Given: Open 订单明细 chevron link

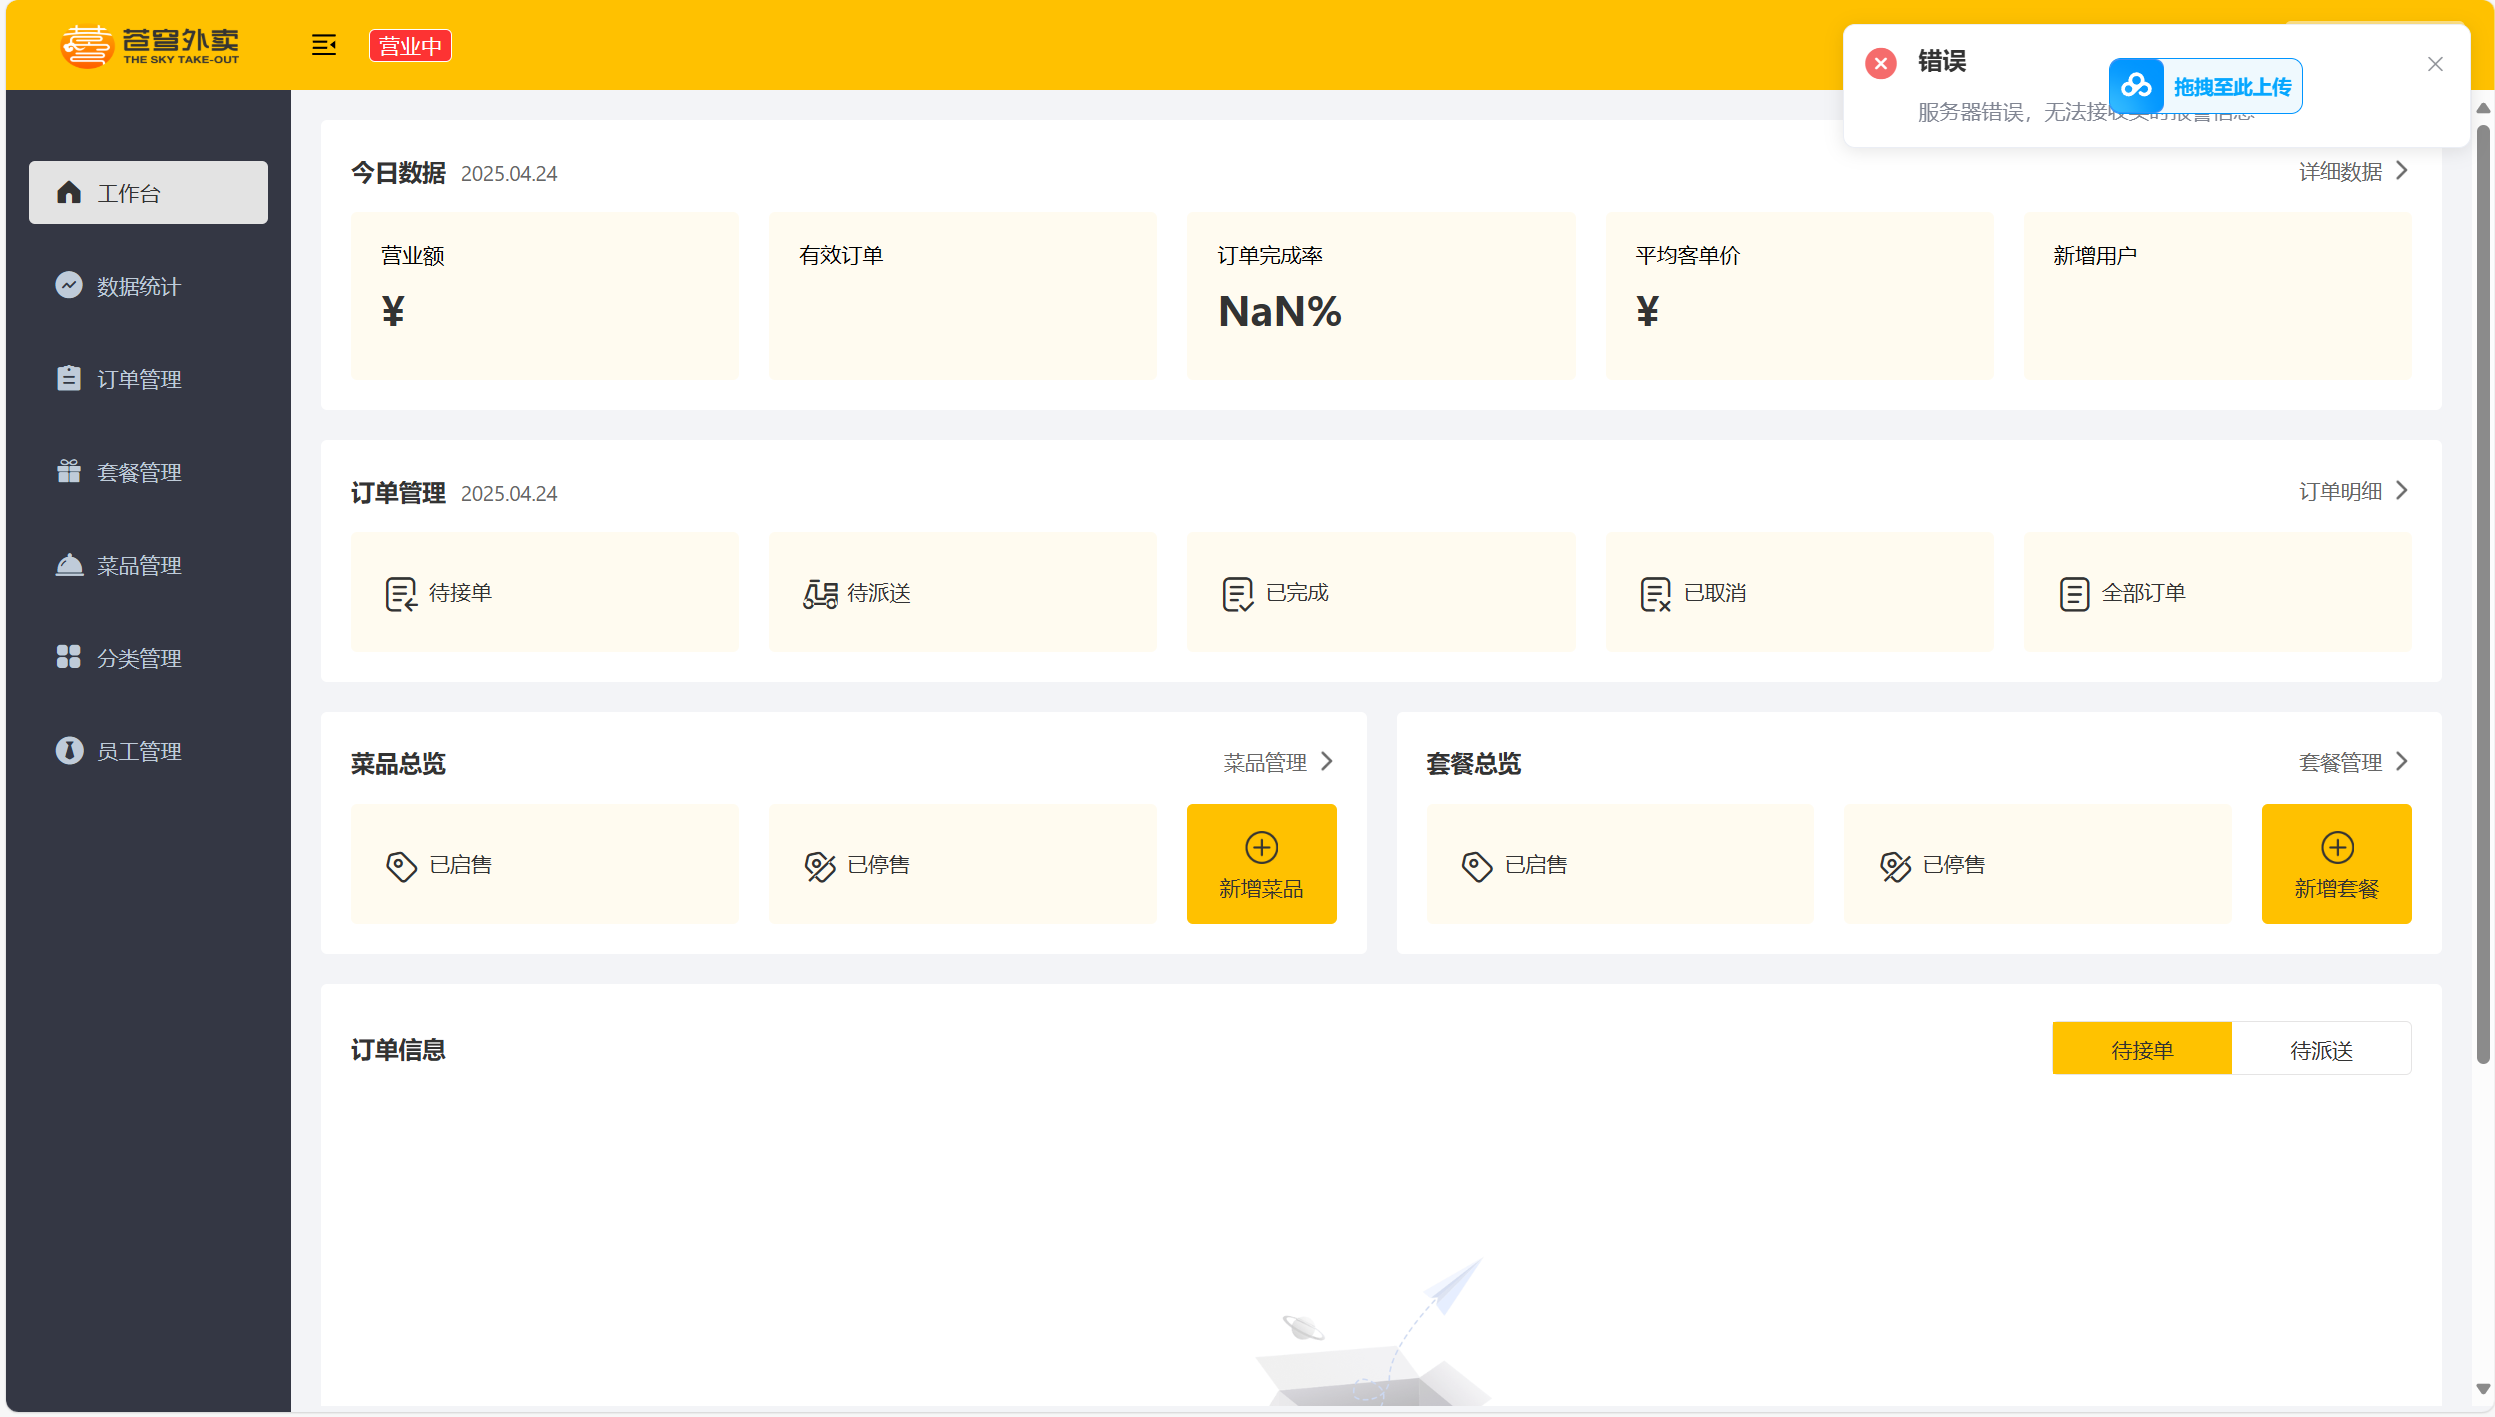Looking at the screenshot, I should 2352,491.
